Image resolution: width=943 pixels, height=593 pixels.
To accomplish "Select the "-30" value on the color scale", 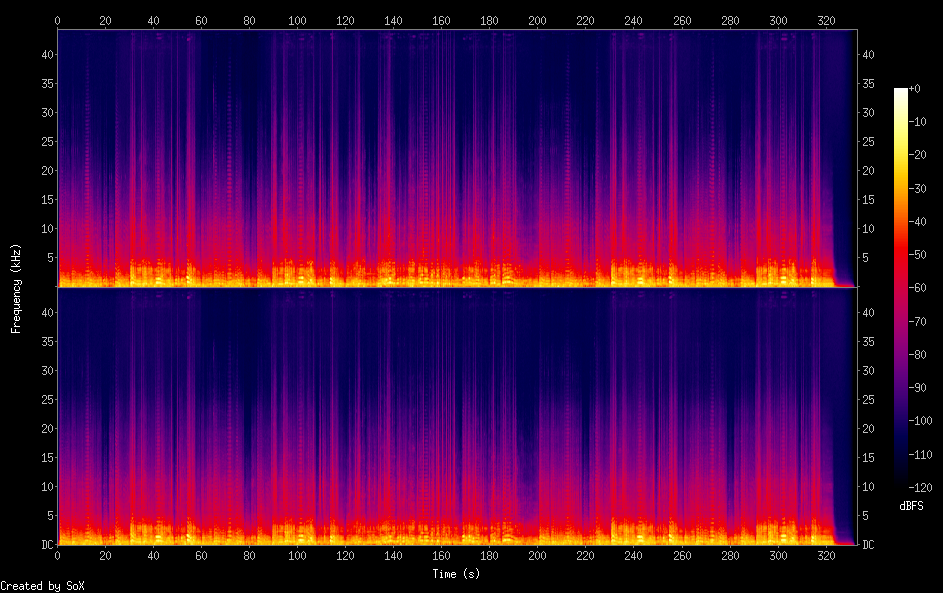I will pos(918,188).
